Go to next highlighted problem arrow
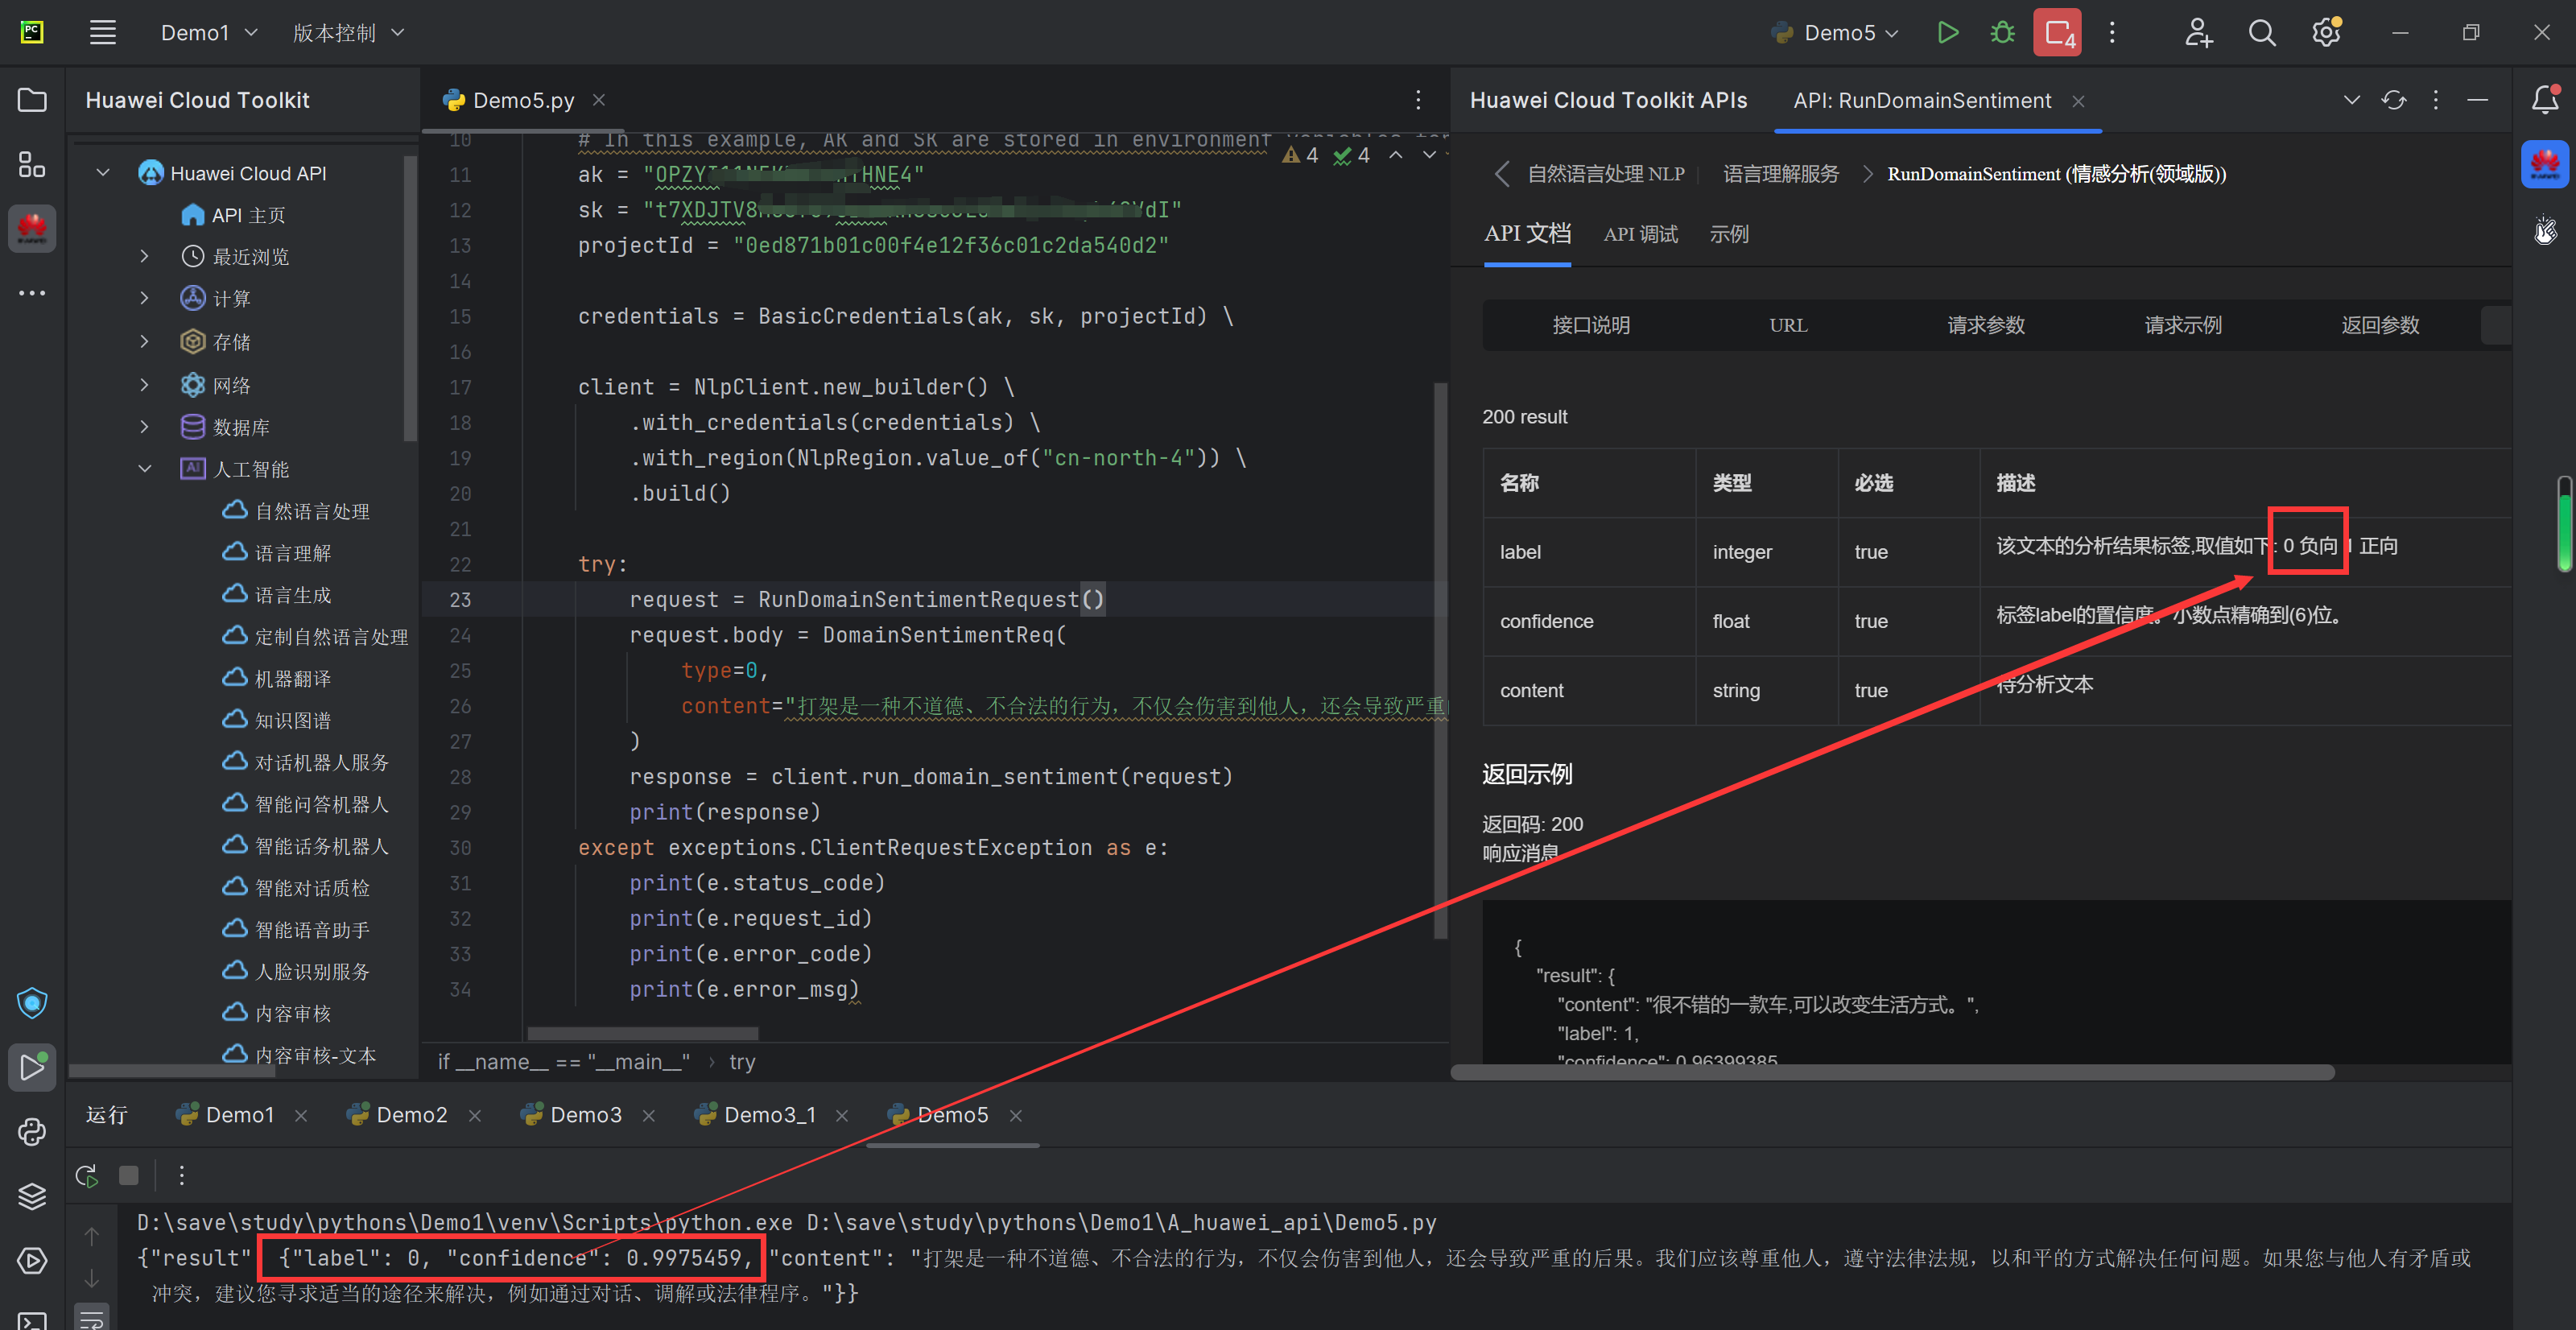This screenshot has width=2576, height=1330. [1429, 155]
